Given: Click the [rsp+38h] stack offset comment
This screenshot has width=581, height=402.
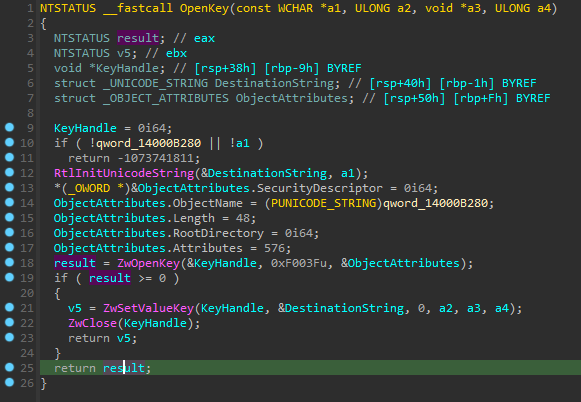Looking at the screenshot, I should tap(225, 68).
